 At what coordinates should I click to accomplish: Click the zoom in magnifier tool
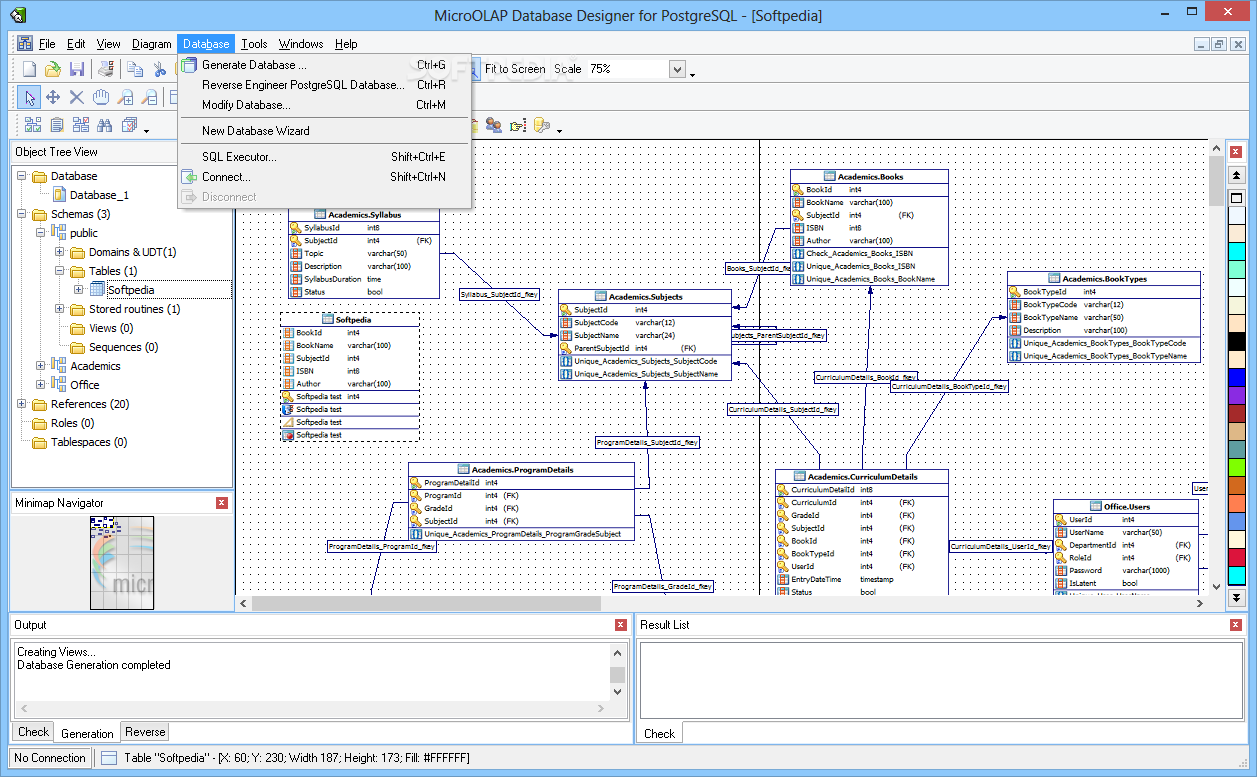coord(126,97)
